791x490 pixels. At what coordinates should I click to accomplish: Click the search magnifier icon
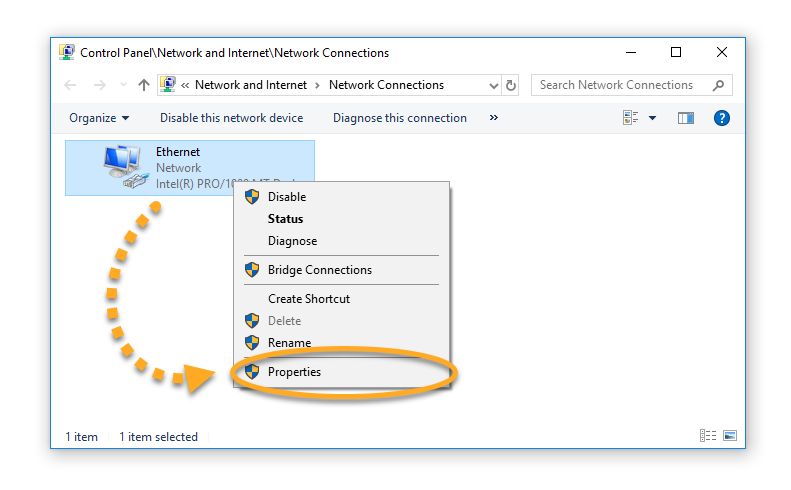click(718, 85)
